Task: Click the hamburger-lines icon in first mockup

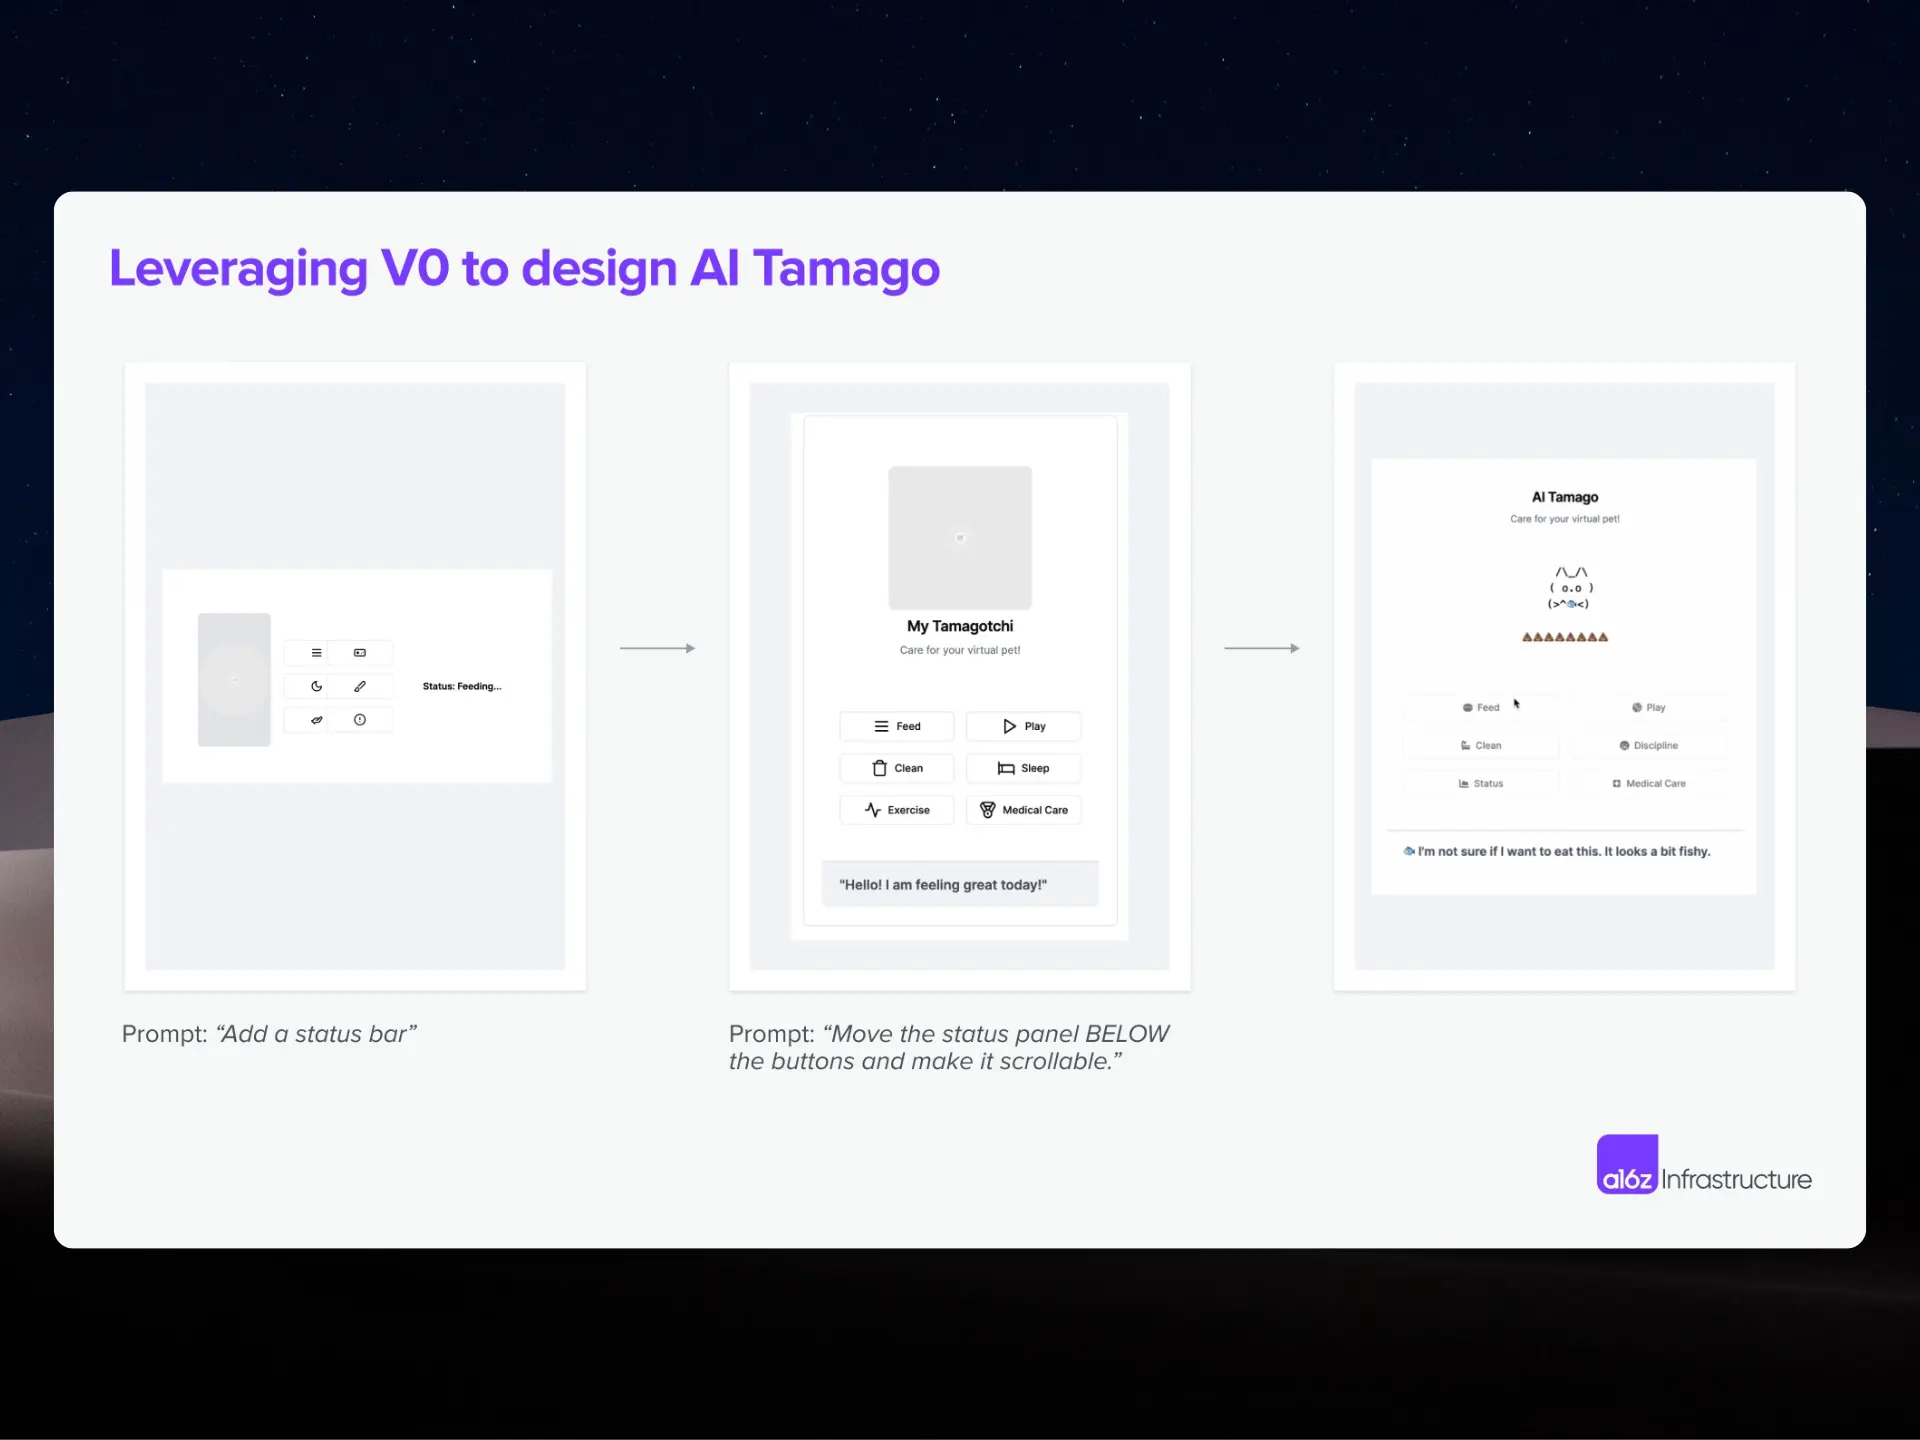Action: point(316,653)
